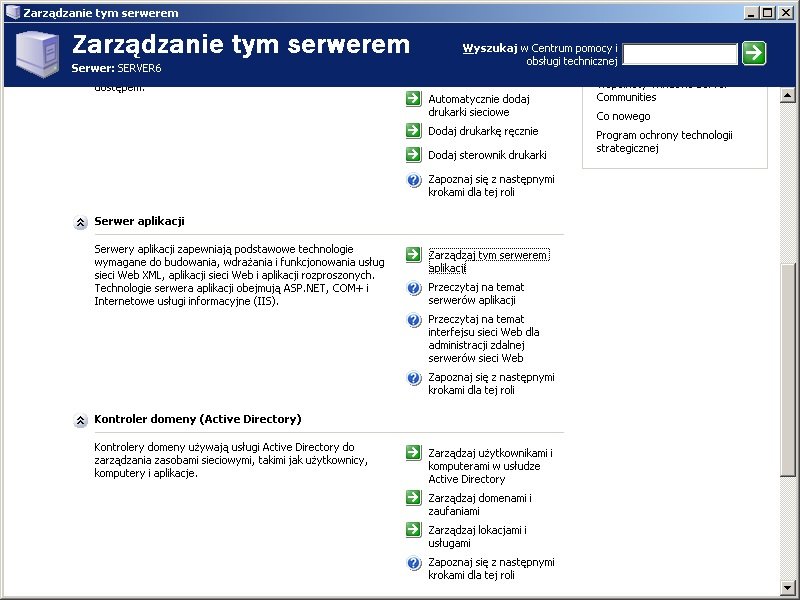Image resolution: width=800 pixels, height=600 pixels.
Task: Minimize the Zarządzanie tym serwerem window
Action: pyautogui.click(x=751, y=13)
